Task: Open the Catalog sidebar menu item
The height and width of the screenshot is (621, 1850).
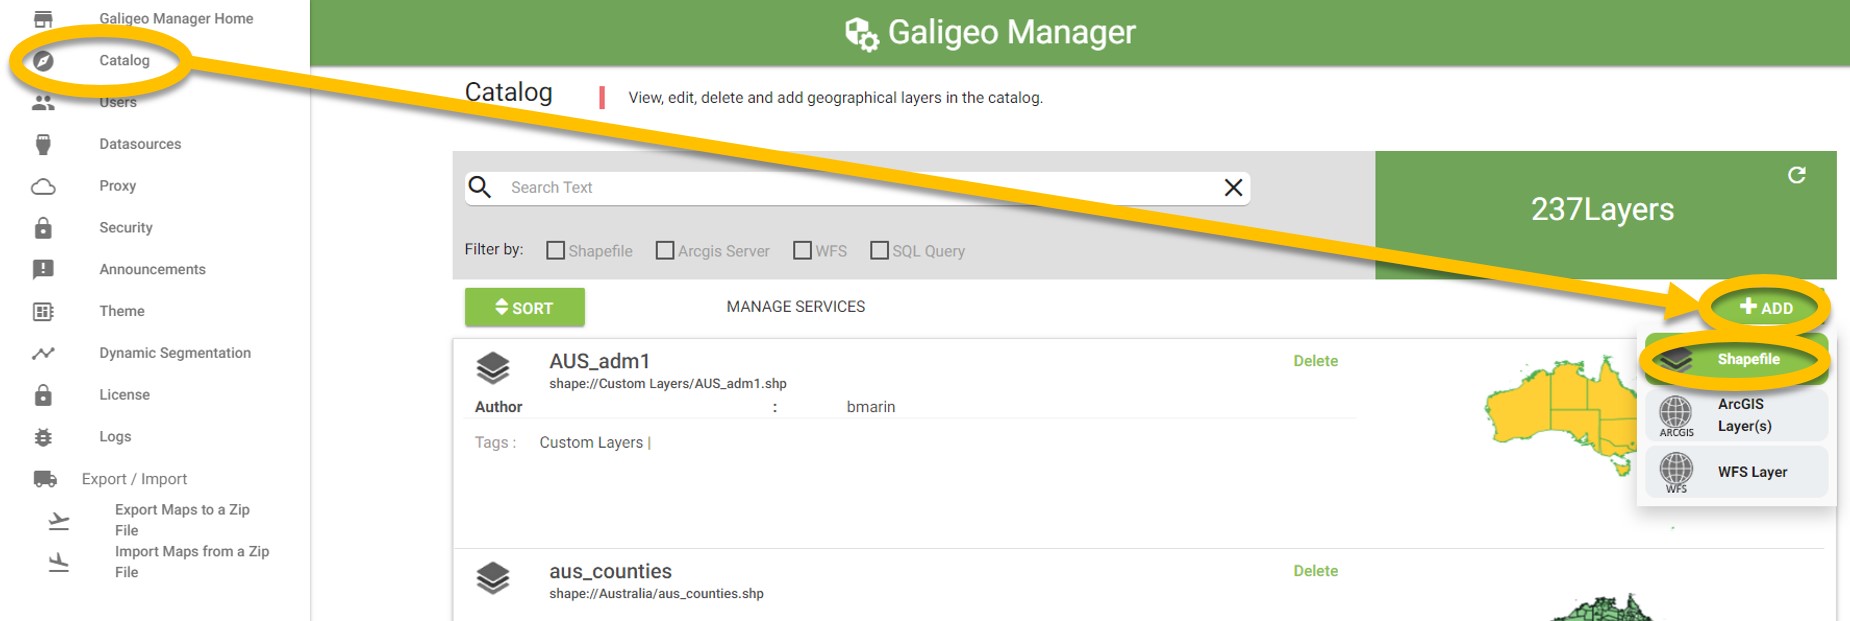Action: coord(124,61)
